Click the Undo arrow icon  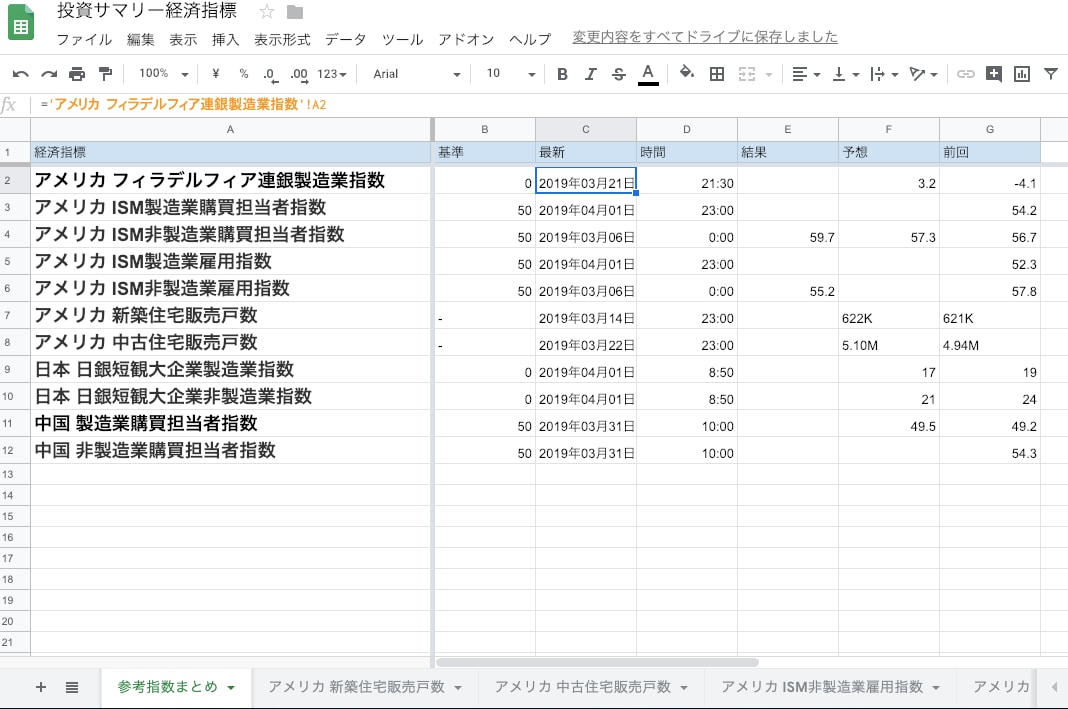pyautogui.click(x=20, y=74)
